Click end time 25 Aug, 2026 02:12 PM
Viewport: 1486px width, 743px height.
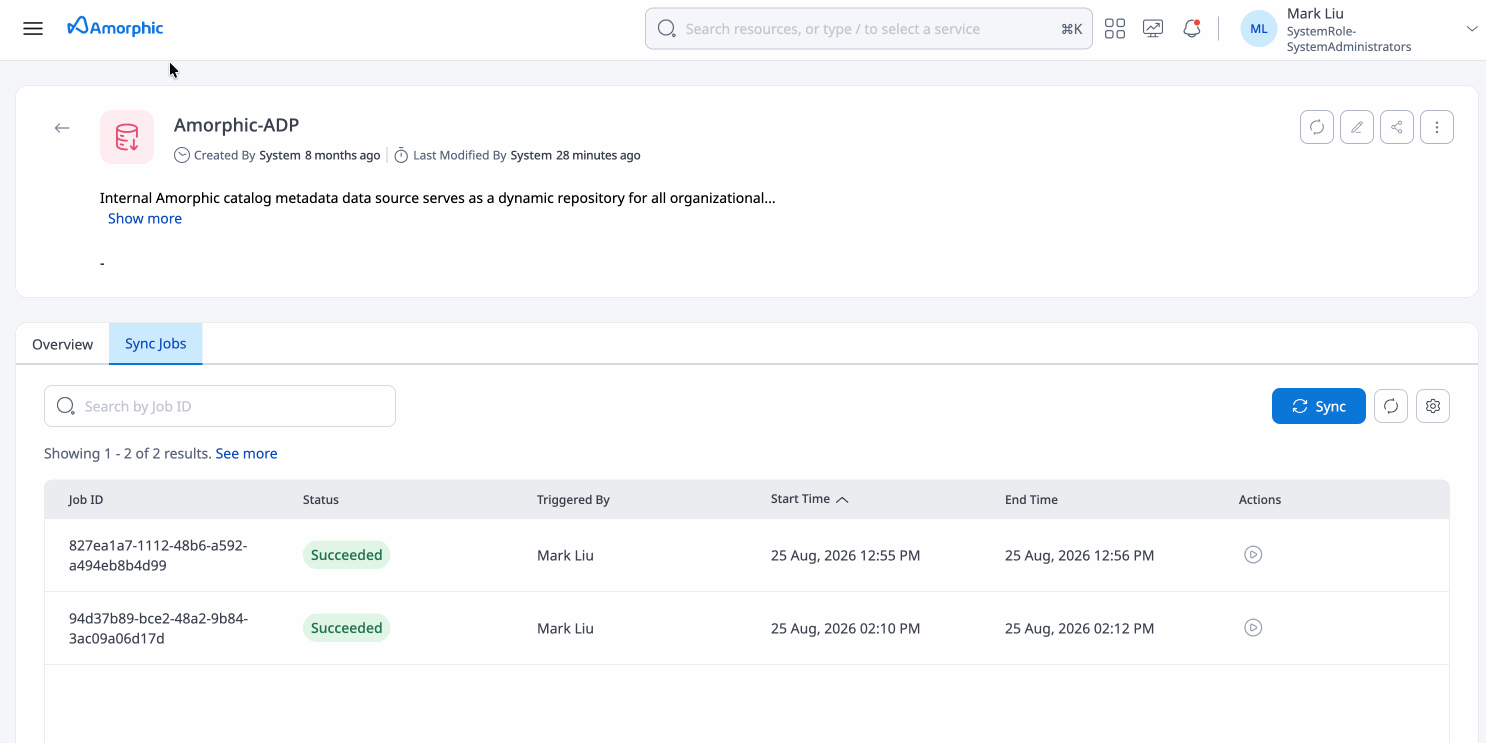click(x=1079, y=629)
